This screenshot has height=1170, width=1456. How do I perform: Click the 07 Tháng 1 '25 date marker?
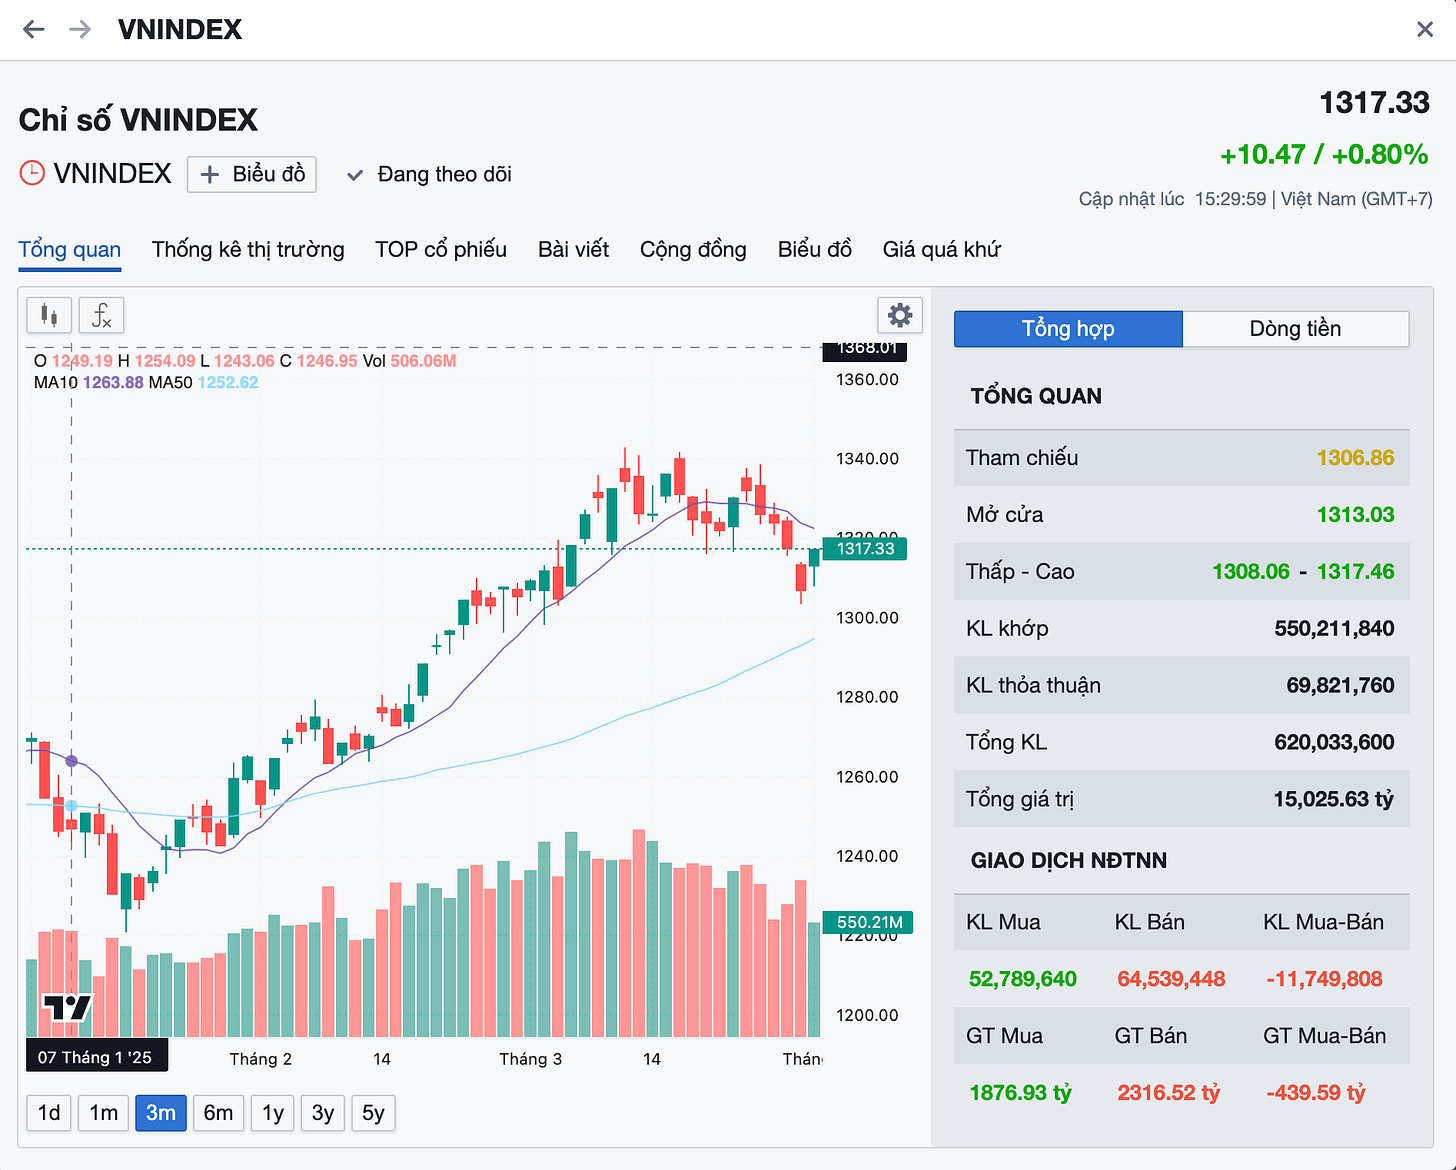(x=96, y=1057)
